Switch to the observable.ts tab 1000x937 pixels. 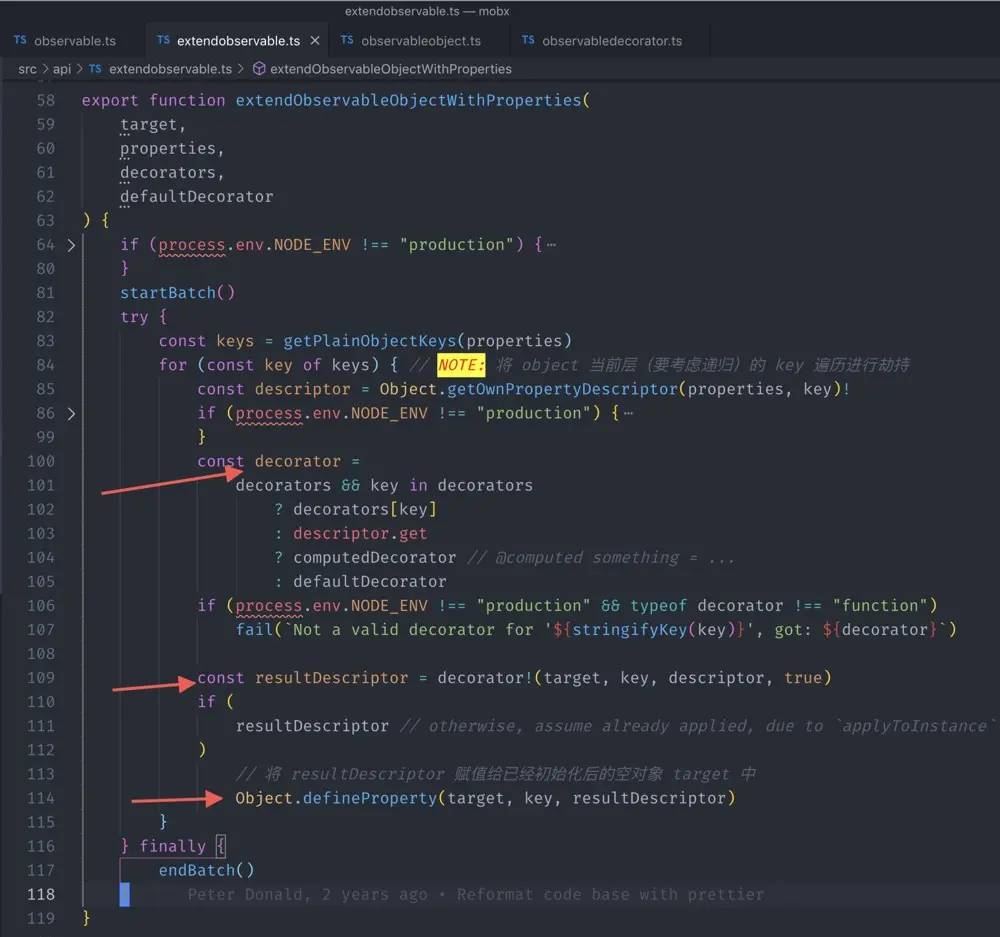(x=72, y=40)
